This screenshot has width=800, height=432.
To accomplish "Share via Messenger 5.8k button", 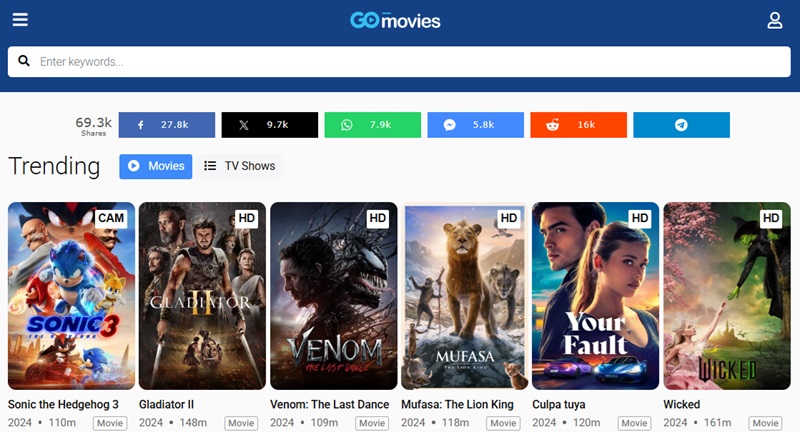I will coord(476,125).
